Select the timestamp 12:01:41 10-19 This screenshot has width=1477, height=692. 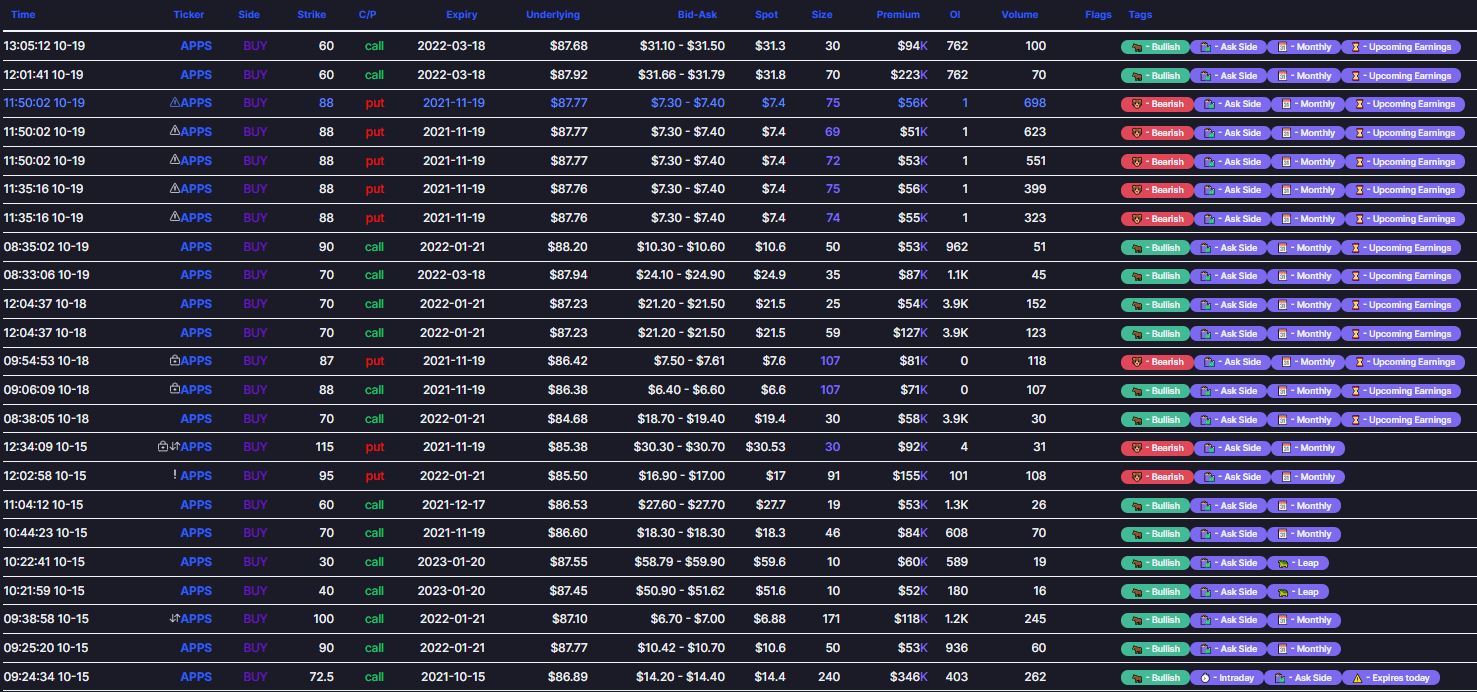click(x=44, y=74)
